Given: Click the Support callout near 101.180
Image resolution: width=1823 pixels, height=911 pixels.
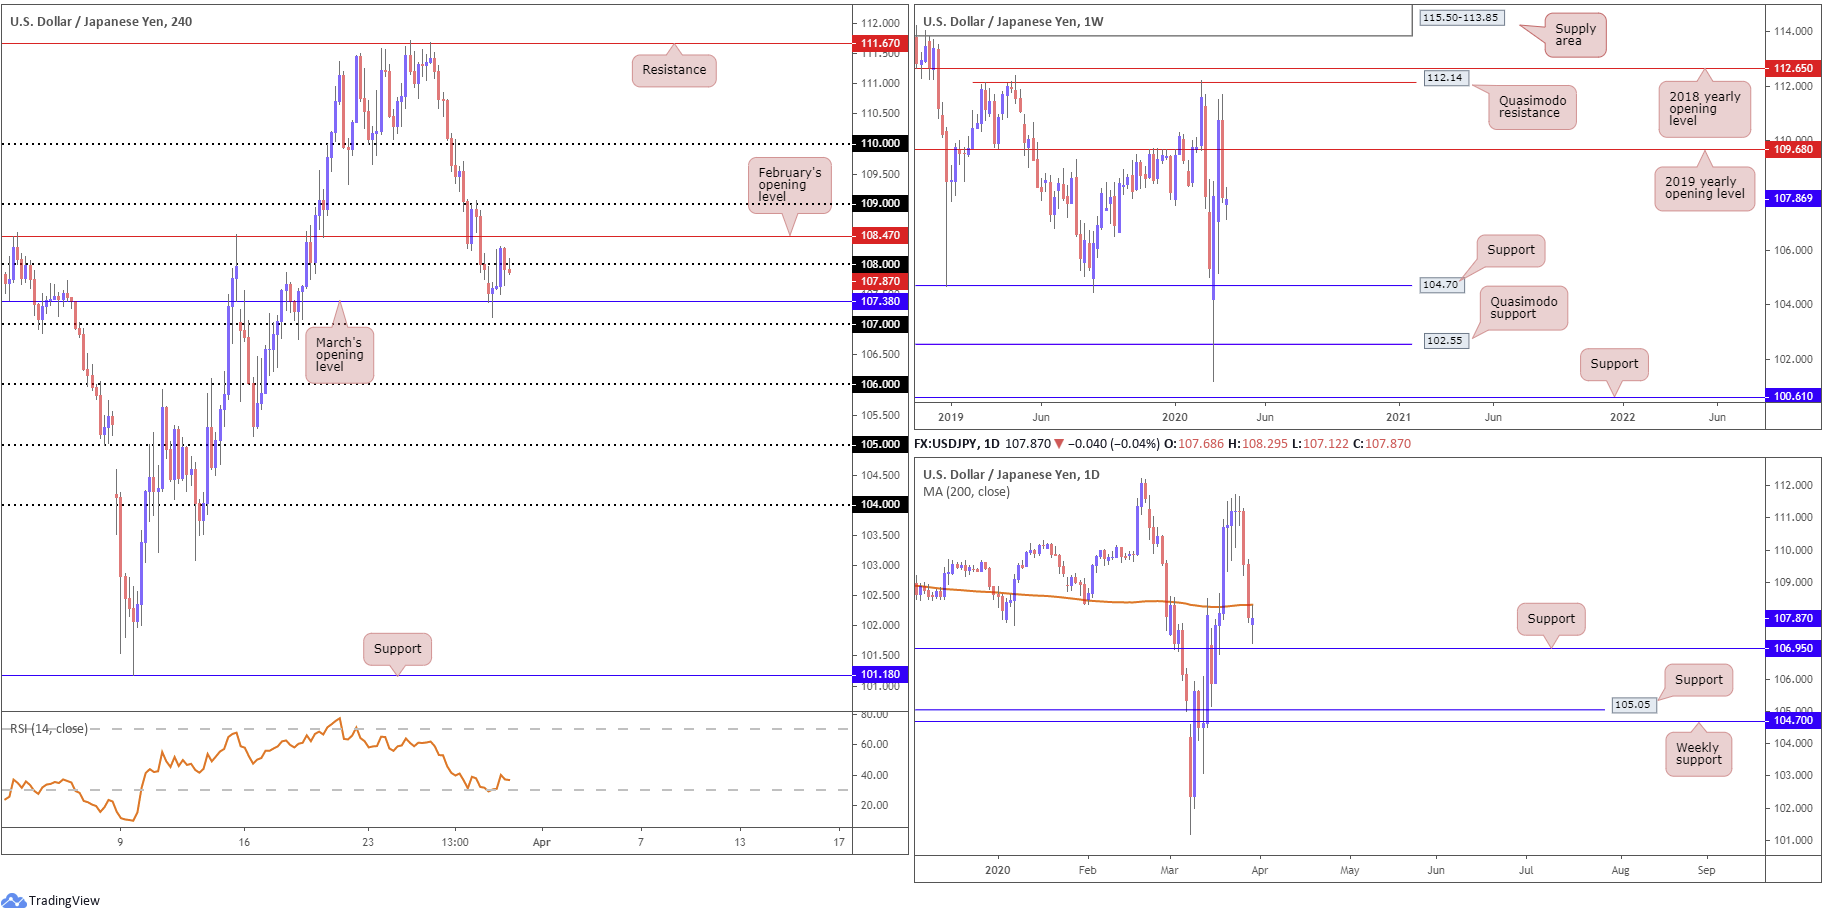Looking at the screenshot, I should click(397, 649).
